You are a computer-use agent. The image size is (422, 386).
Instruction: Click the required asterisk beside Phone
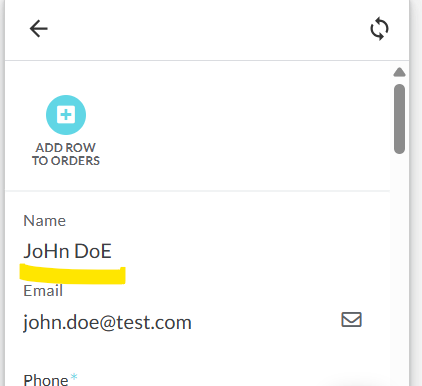tap(74, 377)
